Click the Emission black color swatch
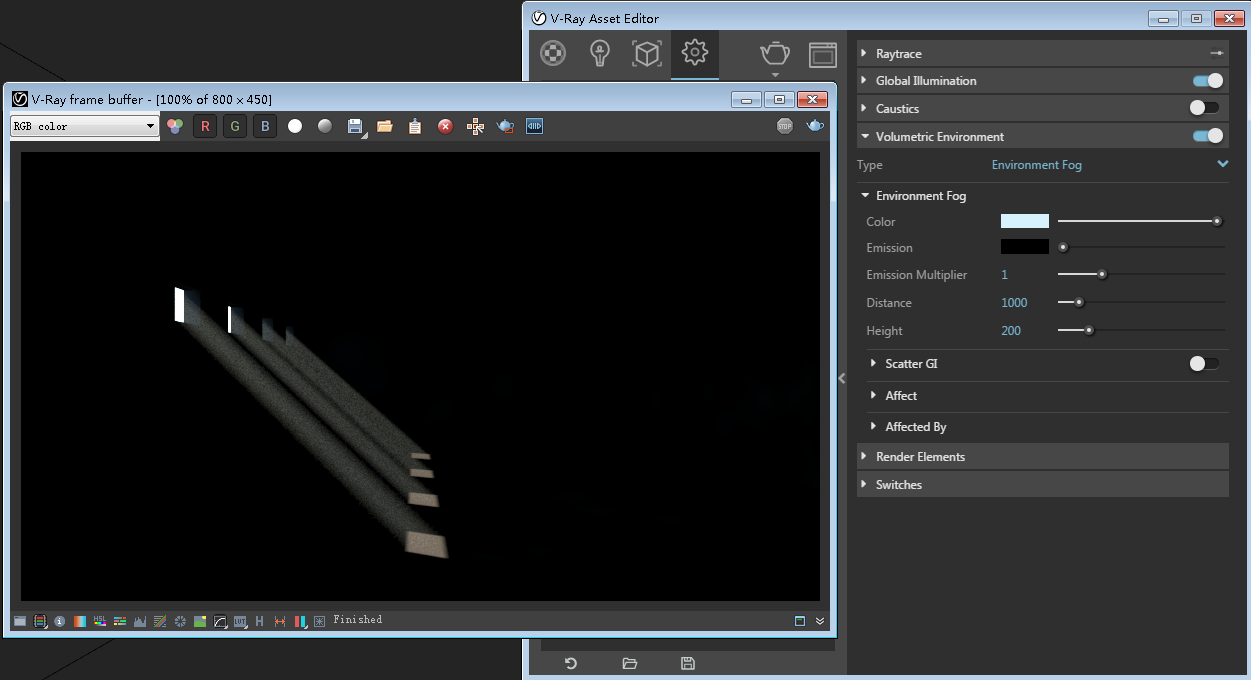The image size is (1251, 680). 1024,247
